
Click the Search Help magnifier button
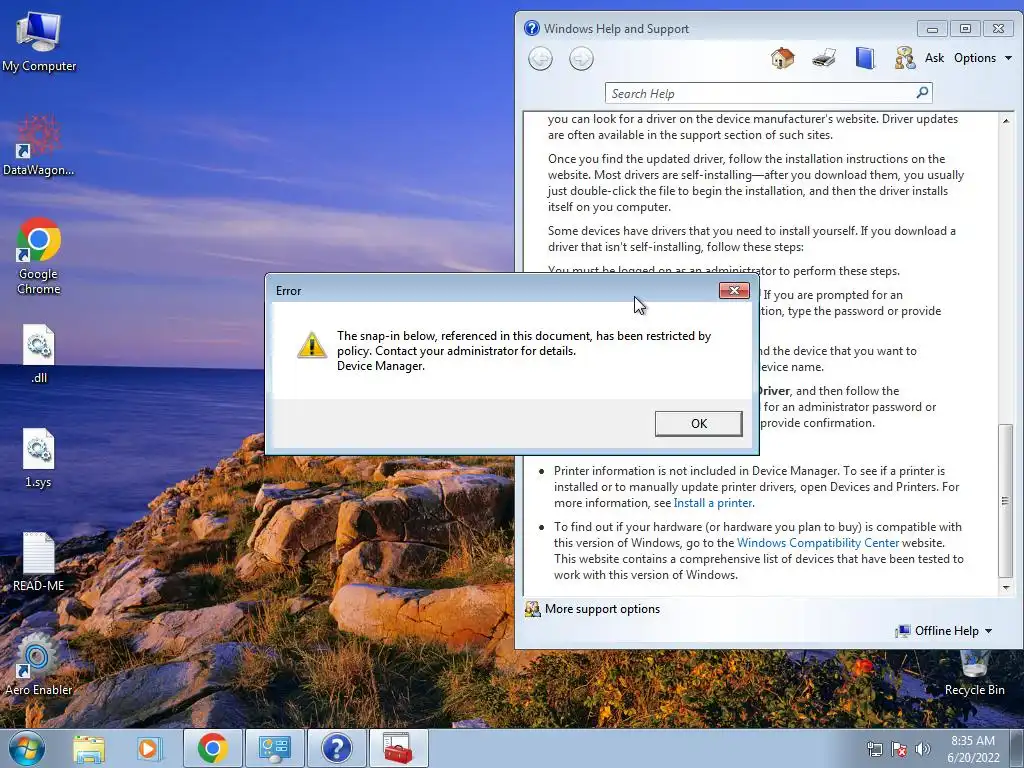[922, 93]
